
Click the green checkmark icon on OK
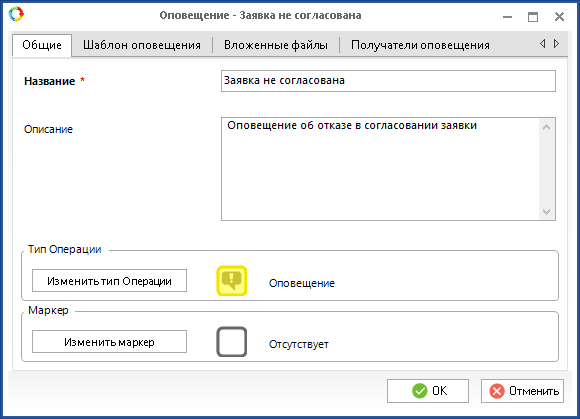(419, 391)
